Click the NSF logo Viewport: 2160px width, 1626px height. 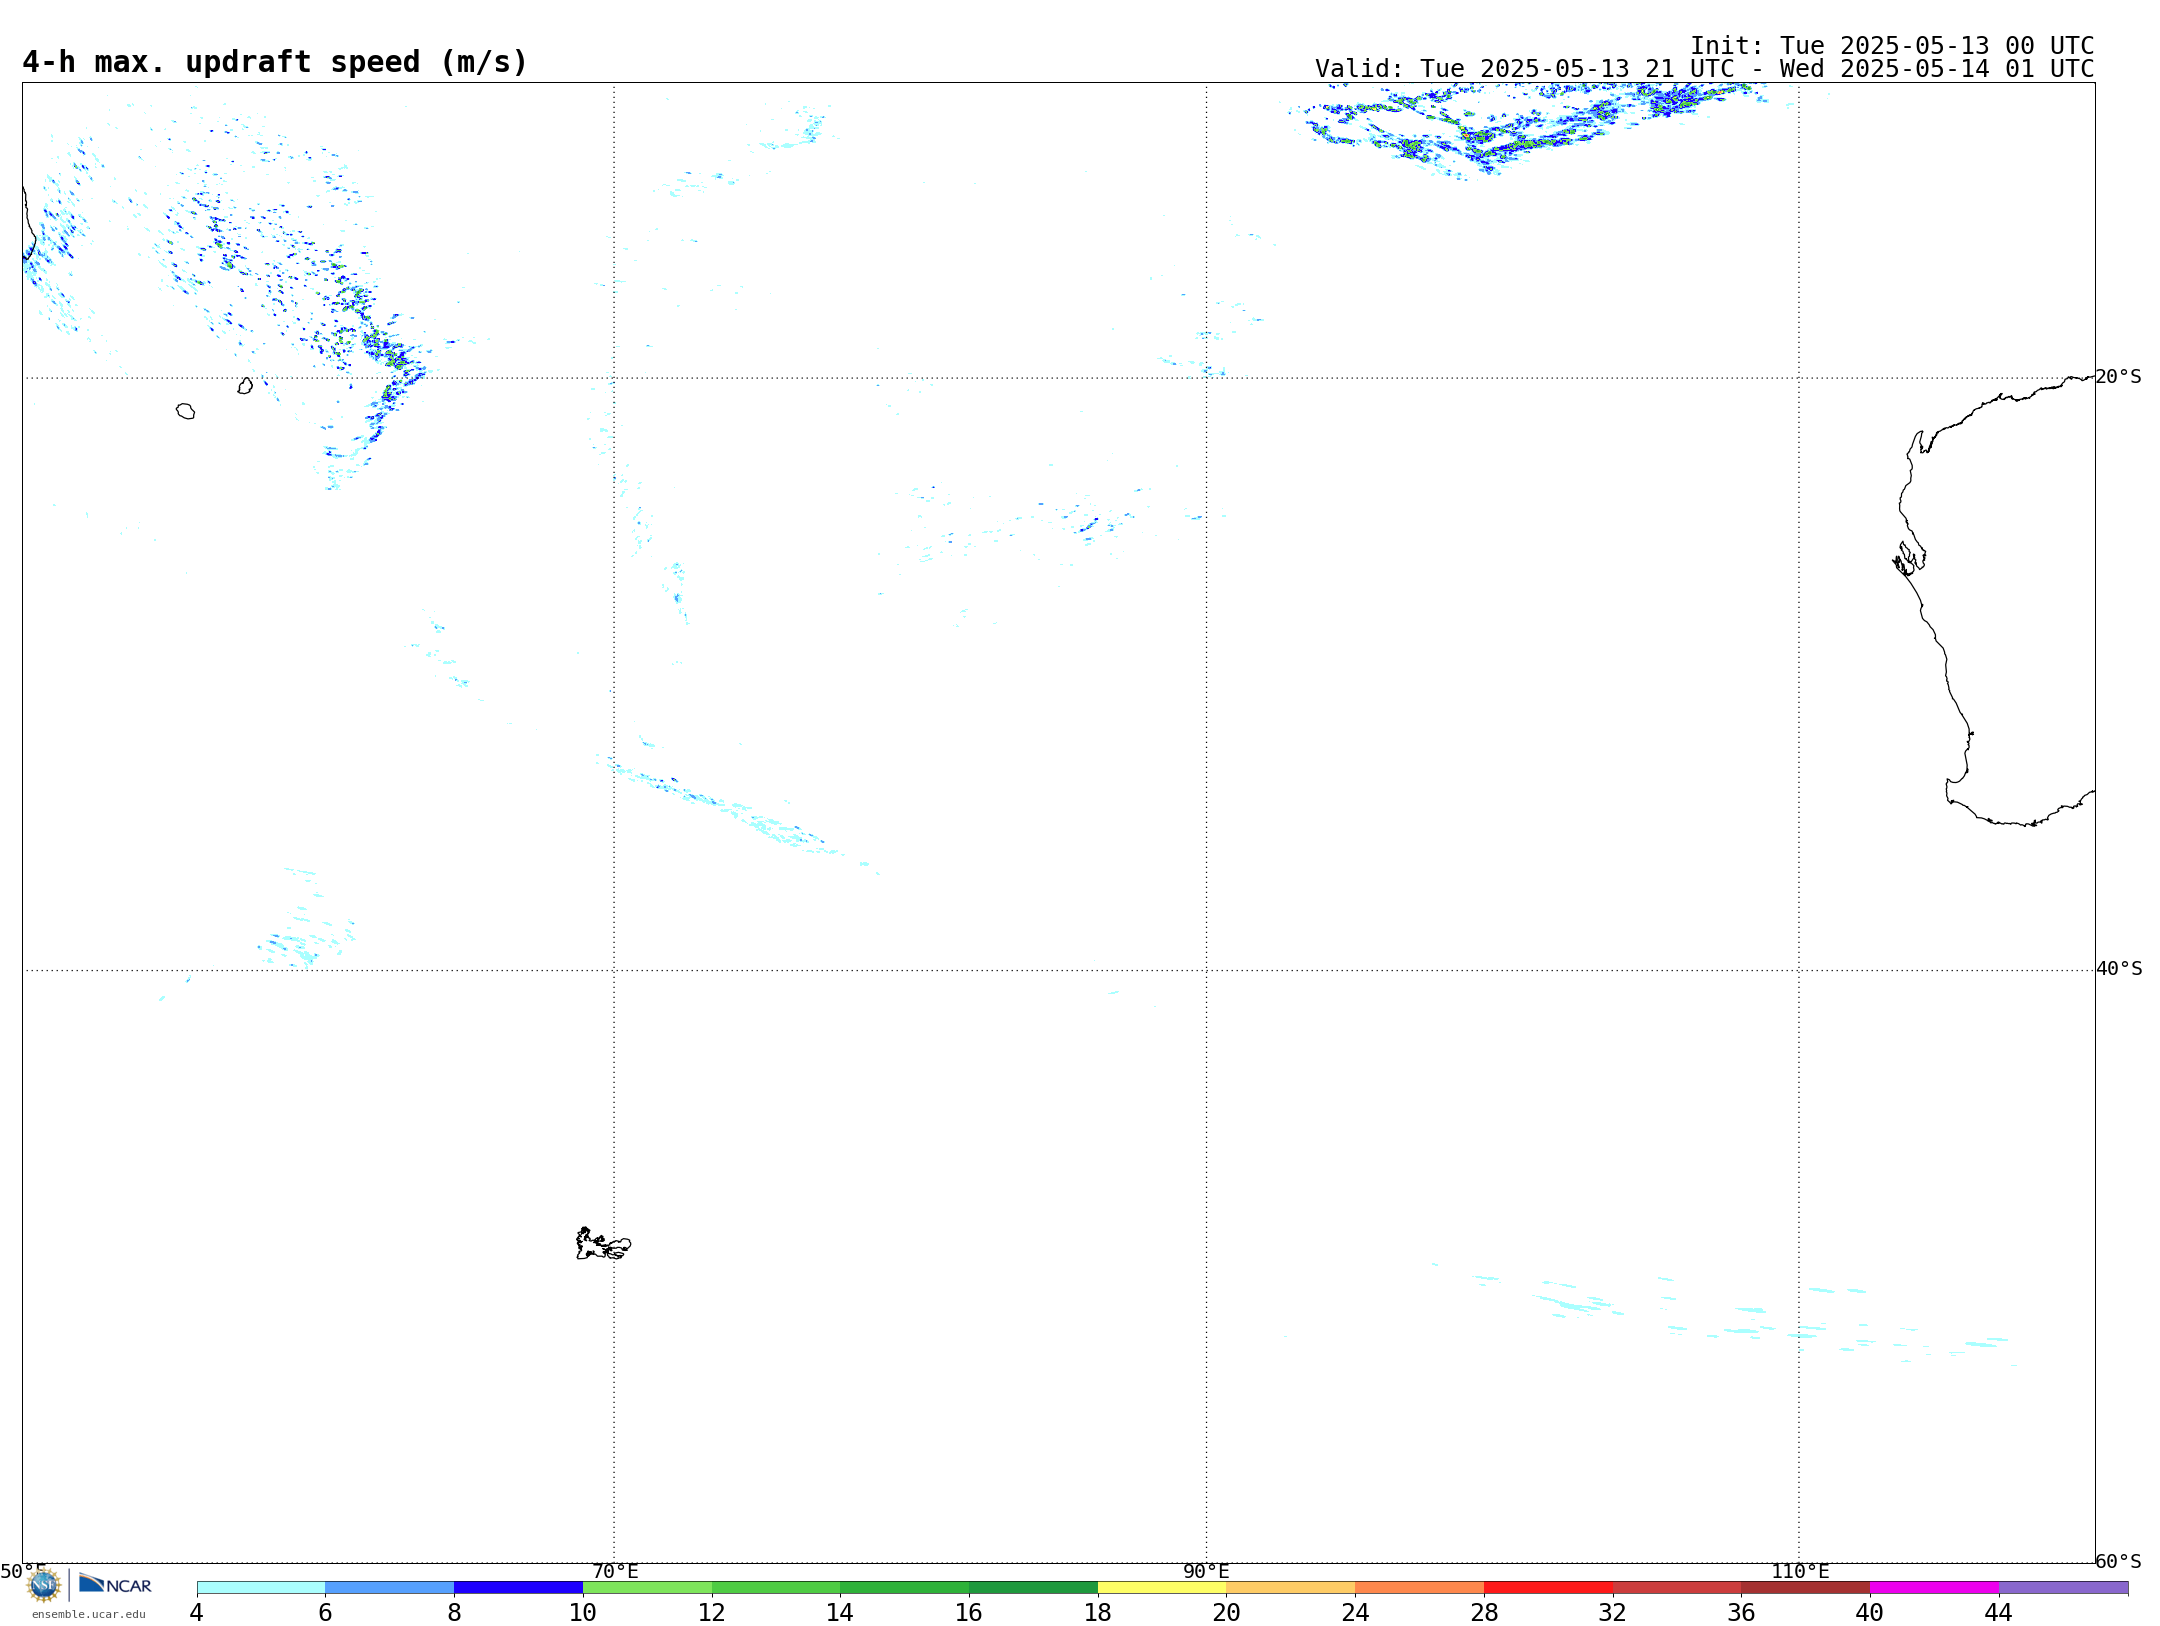[x=44, y=1585]
